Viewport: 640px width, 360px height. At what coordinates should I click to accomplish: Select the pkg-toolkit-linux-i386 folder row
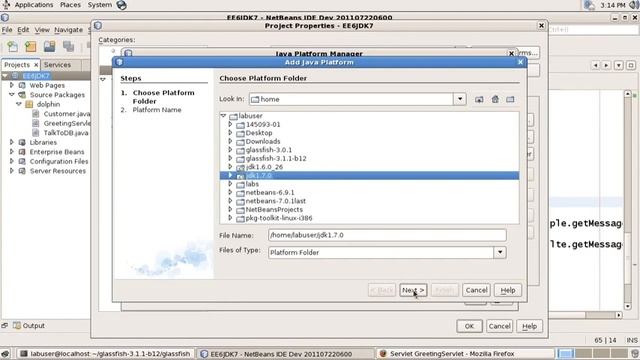279,218
